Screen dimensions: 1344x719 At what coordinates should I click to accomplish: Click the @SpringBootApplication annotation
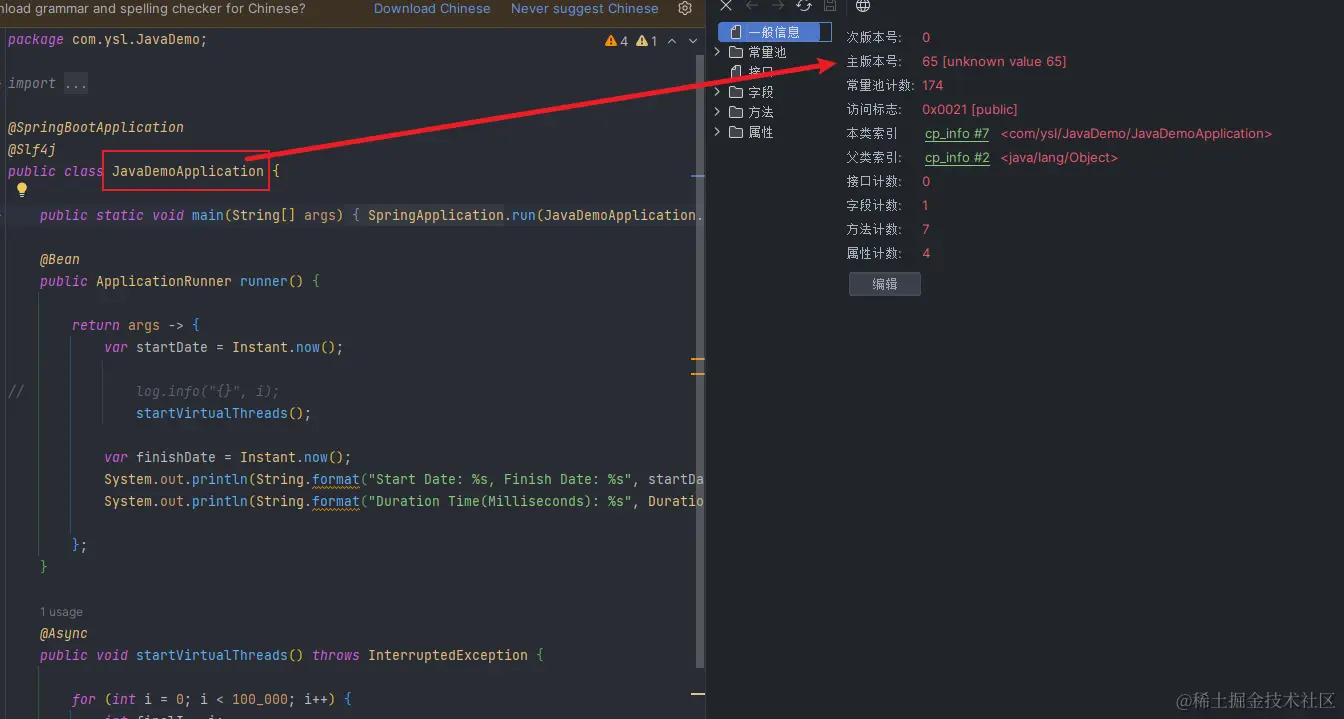click(x=96, y=127)
